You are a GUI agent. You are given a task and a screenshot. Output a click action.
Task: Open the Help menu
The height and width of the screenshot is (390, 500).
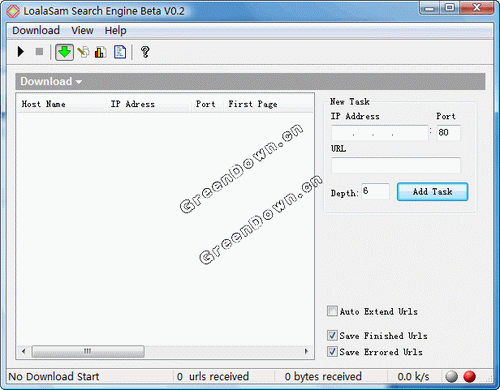115,31
